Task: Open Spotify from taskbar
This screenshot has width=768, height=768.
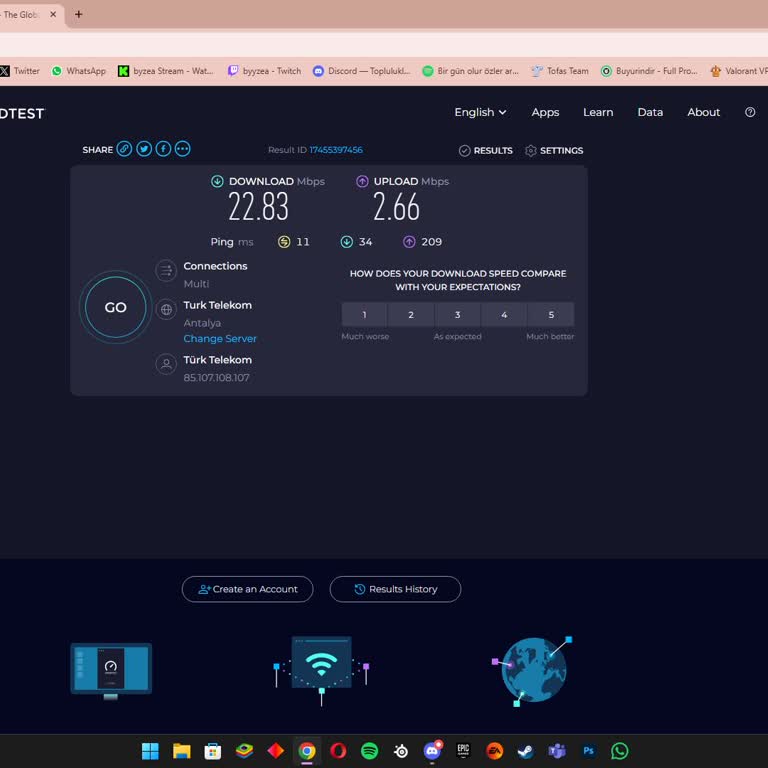Action: pos(369,750)
